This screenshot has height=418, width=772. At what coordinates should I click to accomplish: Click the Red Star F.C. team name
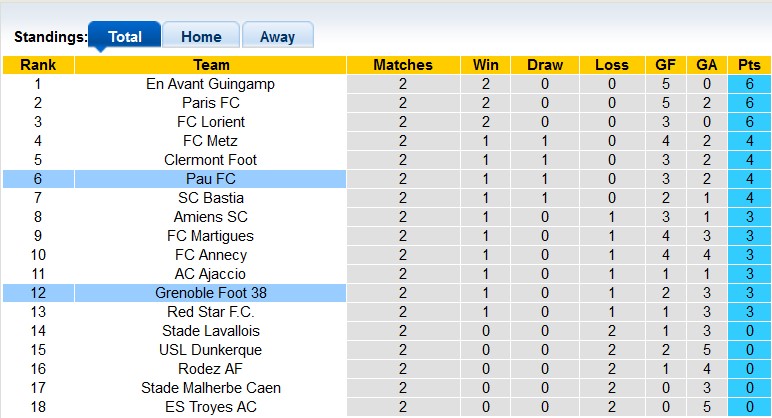(210, 312)
